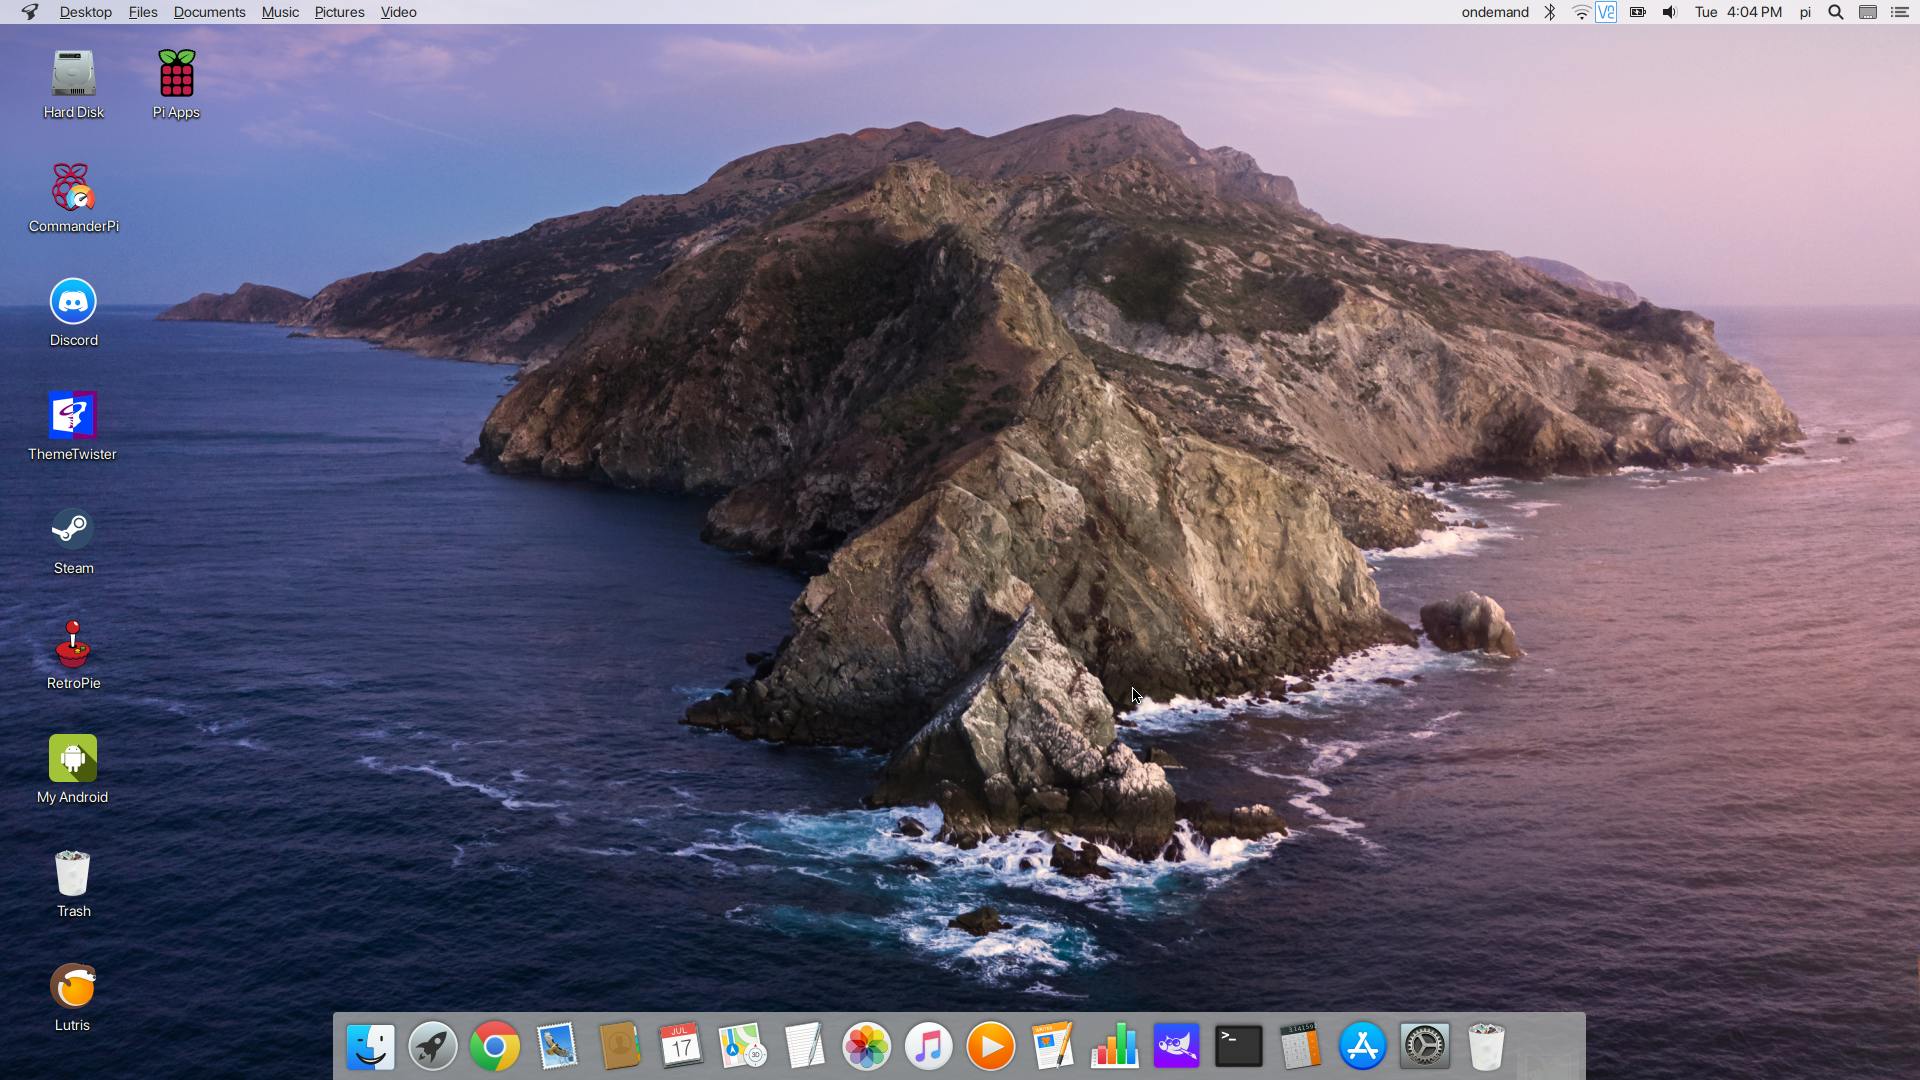Open the Calendar dock icon
The width and height of the screenshot is (1920, 1080).
681,1047
